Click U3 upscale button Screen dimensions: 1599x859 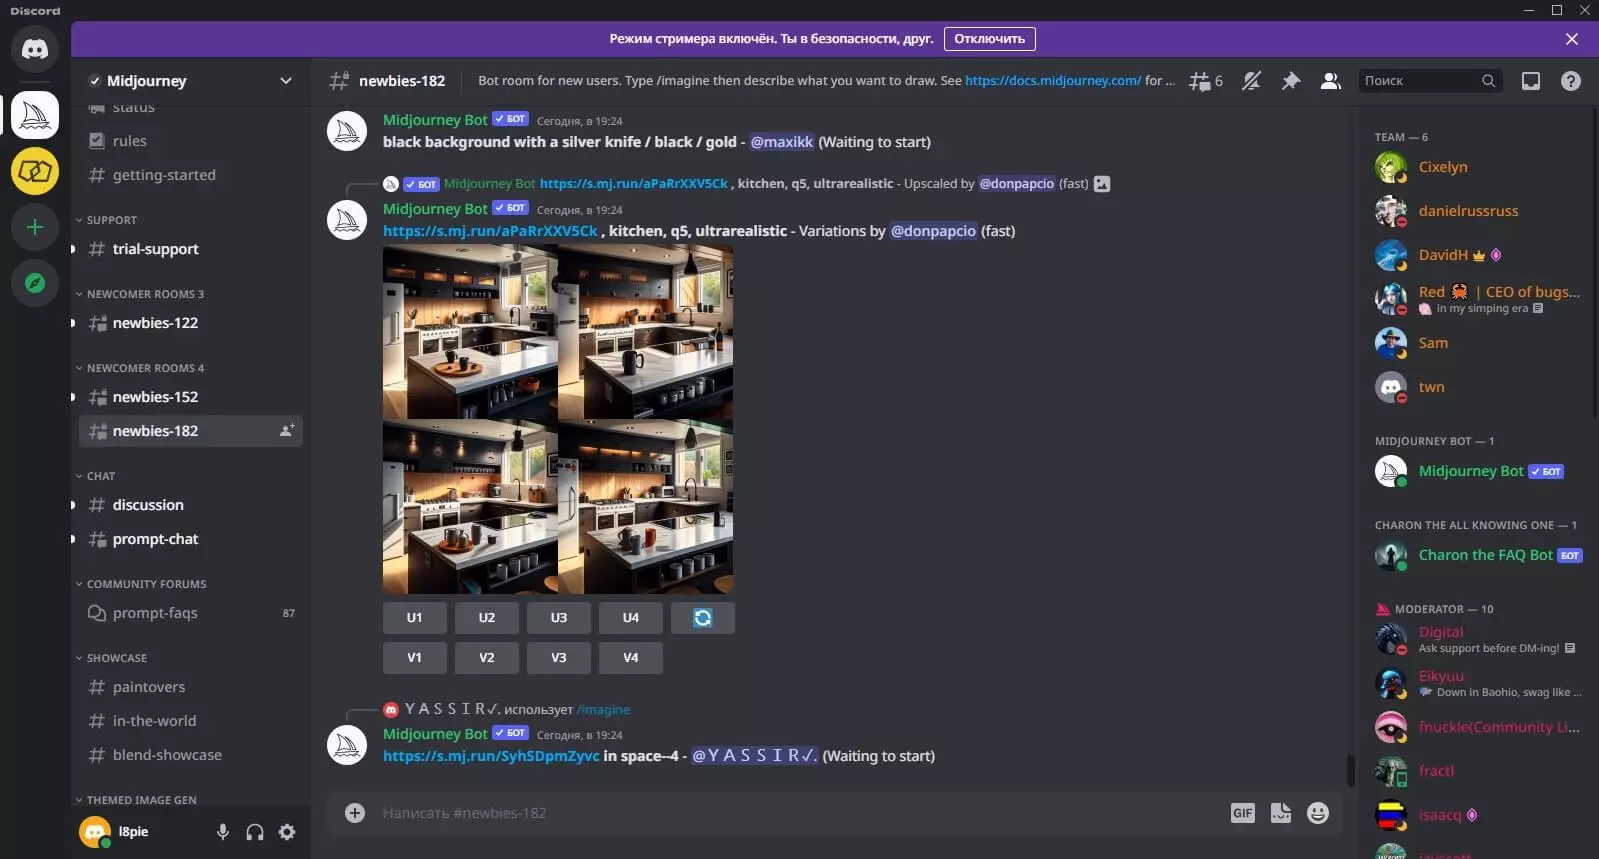[558, 618]
